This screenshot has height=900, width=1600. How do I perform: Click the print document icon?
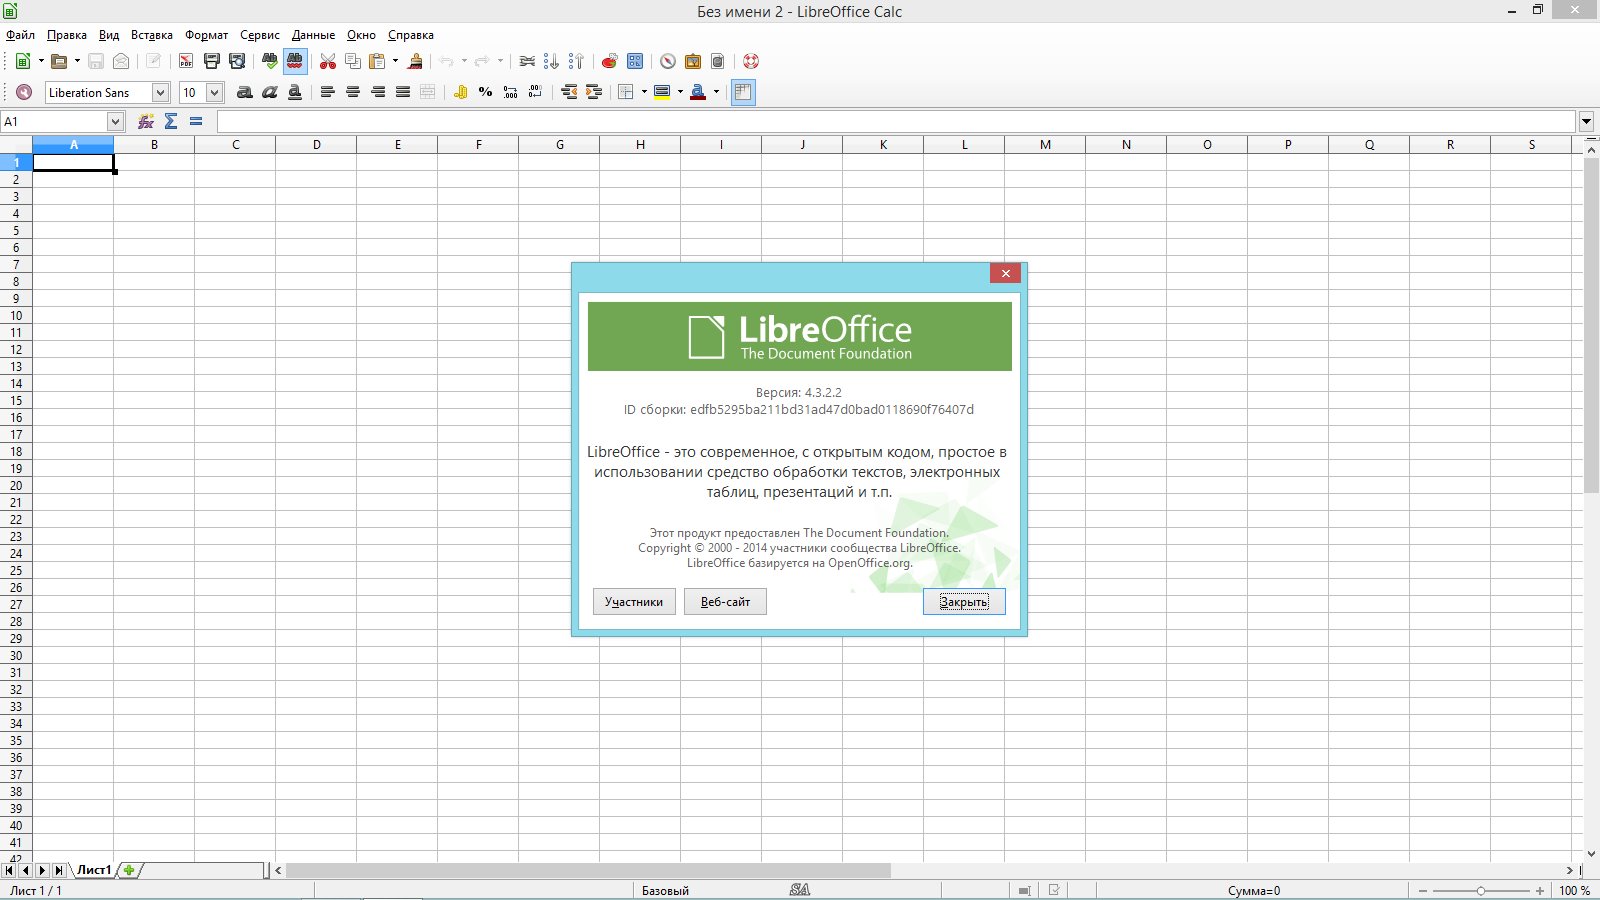pos(212,61)
